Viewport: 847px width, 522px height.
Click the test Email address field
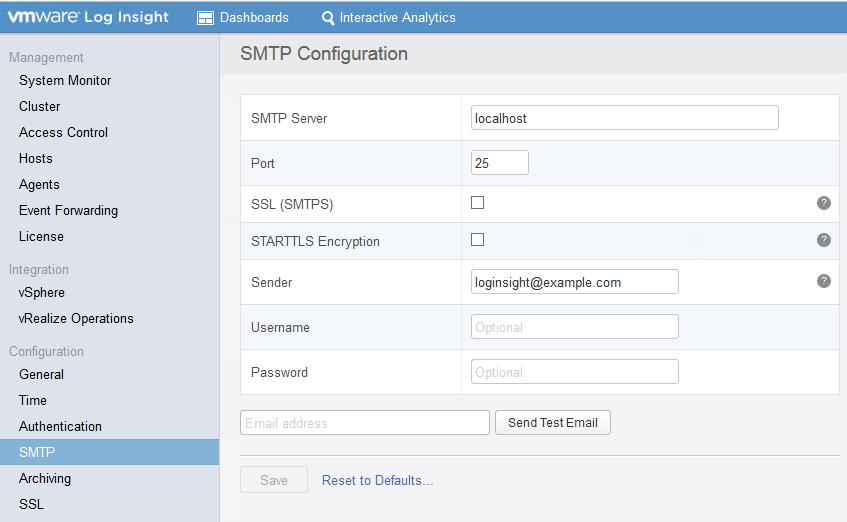pyautogui.click(x=365, y=423)
